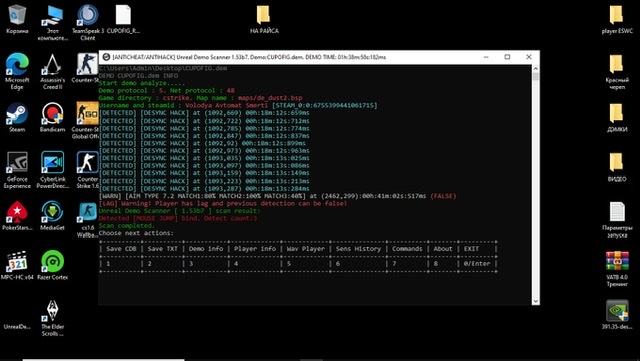This screenshot has height=361, width=640.
Task: Launch cs1.6 Wallba shortcut
Action: 87,220
